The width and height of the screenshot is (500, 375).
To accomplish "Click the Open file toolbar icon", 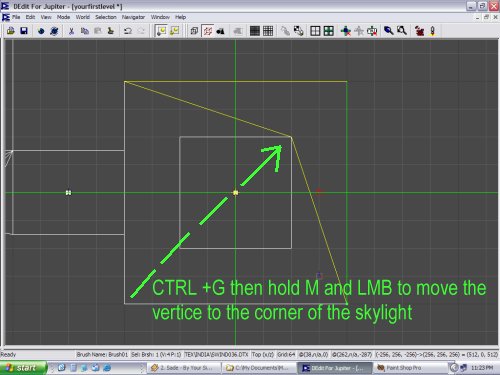I will point(11,31).
